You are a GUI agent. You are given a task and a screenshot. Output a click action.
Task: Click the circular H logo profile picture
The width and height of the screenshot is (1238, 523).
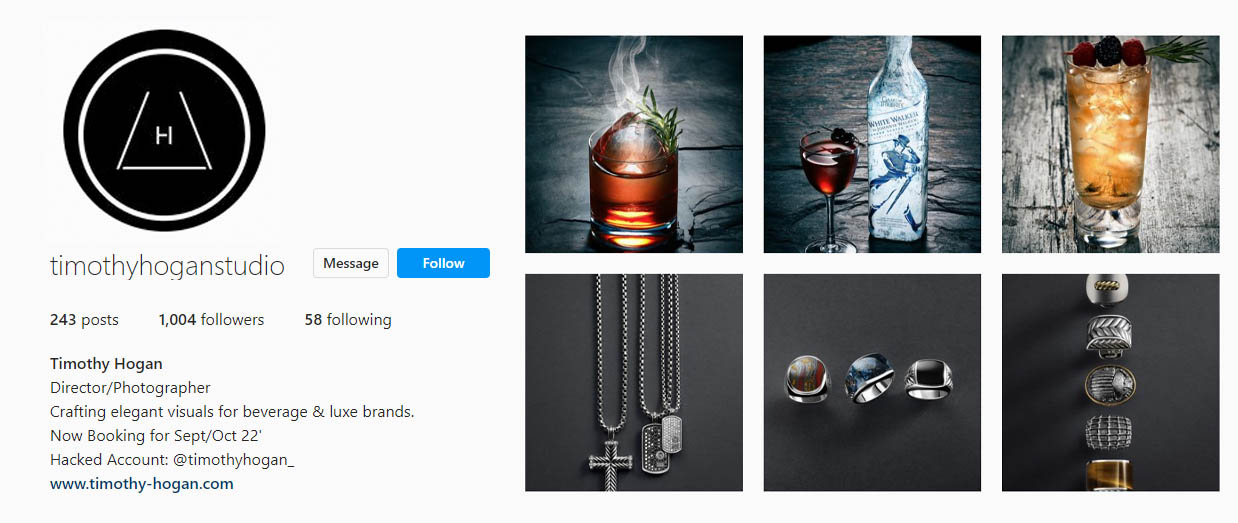point(164,131)
